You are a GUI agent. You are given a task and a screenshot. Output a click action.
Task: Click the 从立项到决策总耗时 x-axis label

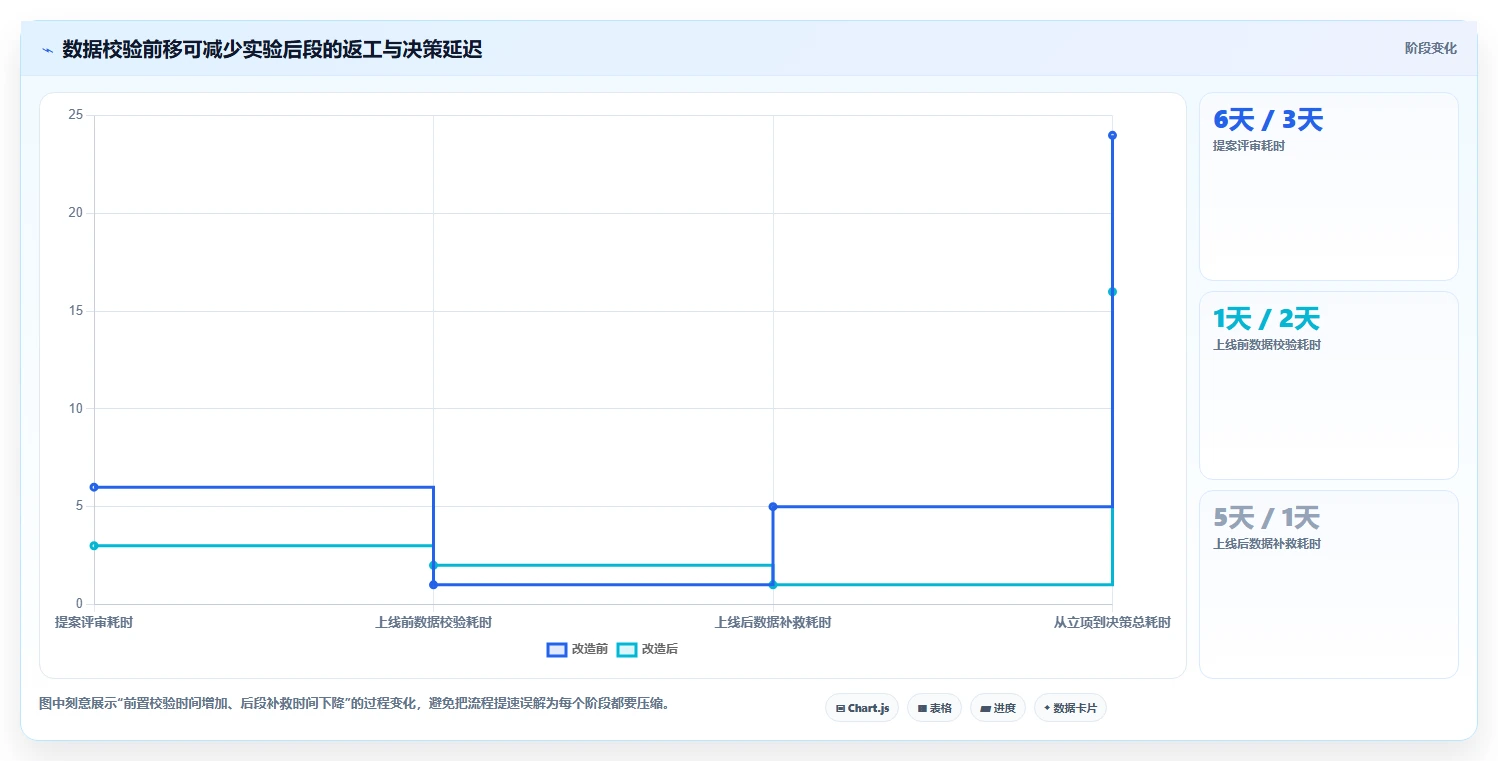1112,622
